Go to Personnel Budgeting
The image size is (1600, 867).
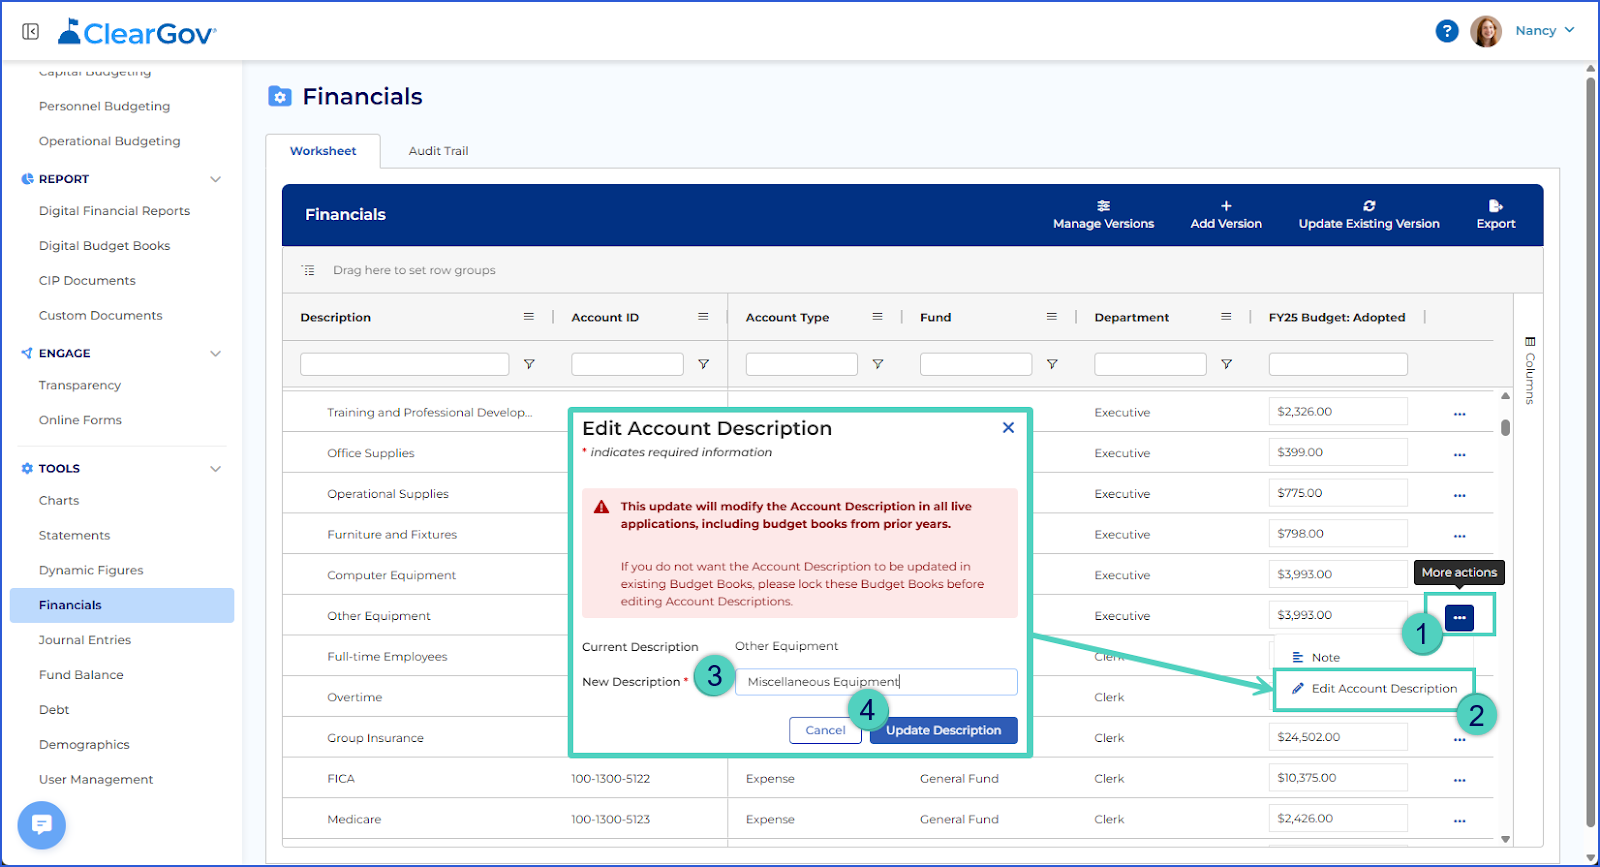click(x=104, y=106)
